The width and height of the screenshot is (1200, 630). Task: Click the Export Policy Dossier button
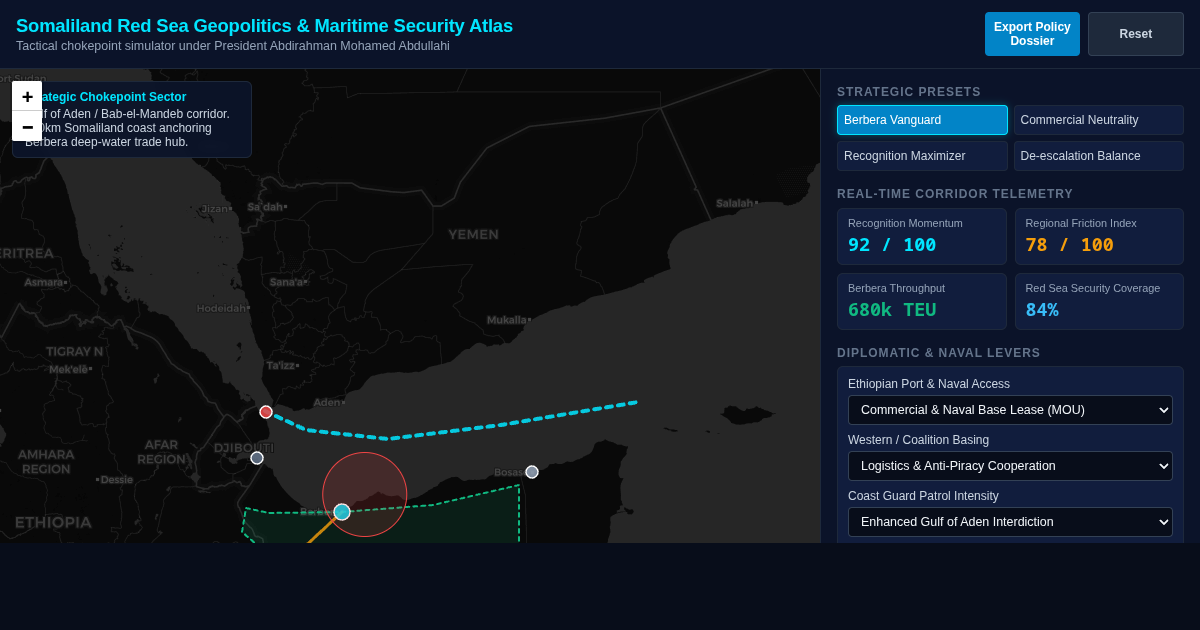1032,34
